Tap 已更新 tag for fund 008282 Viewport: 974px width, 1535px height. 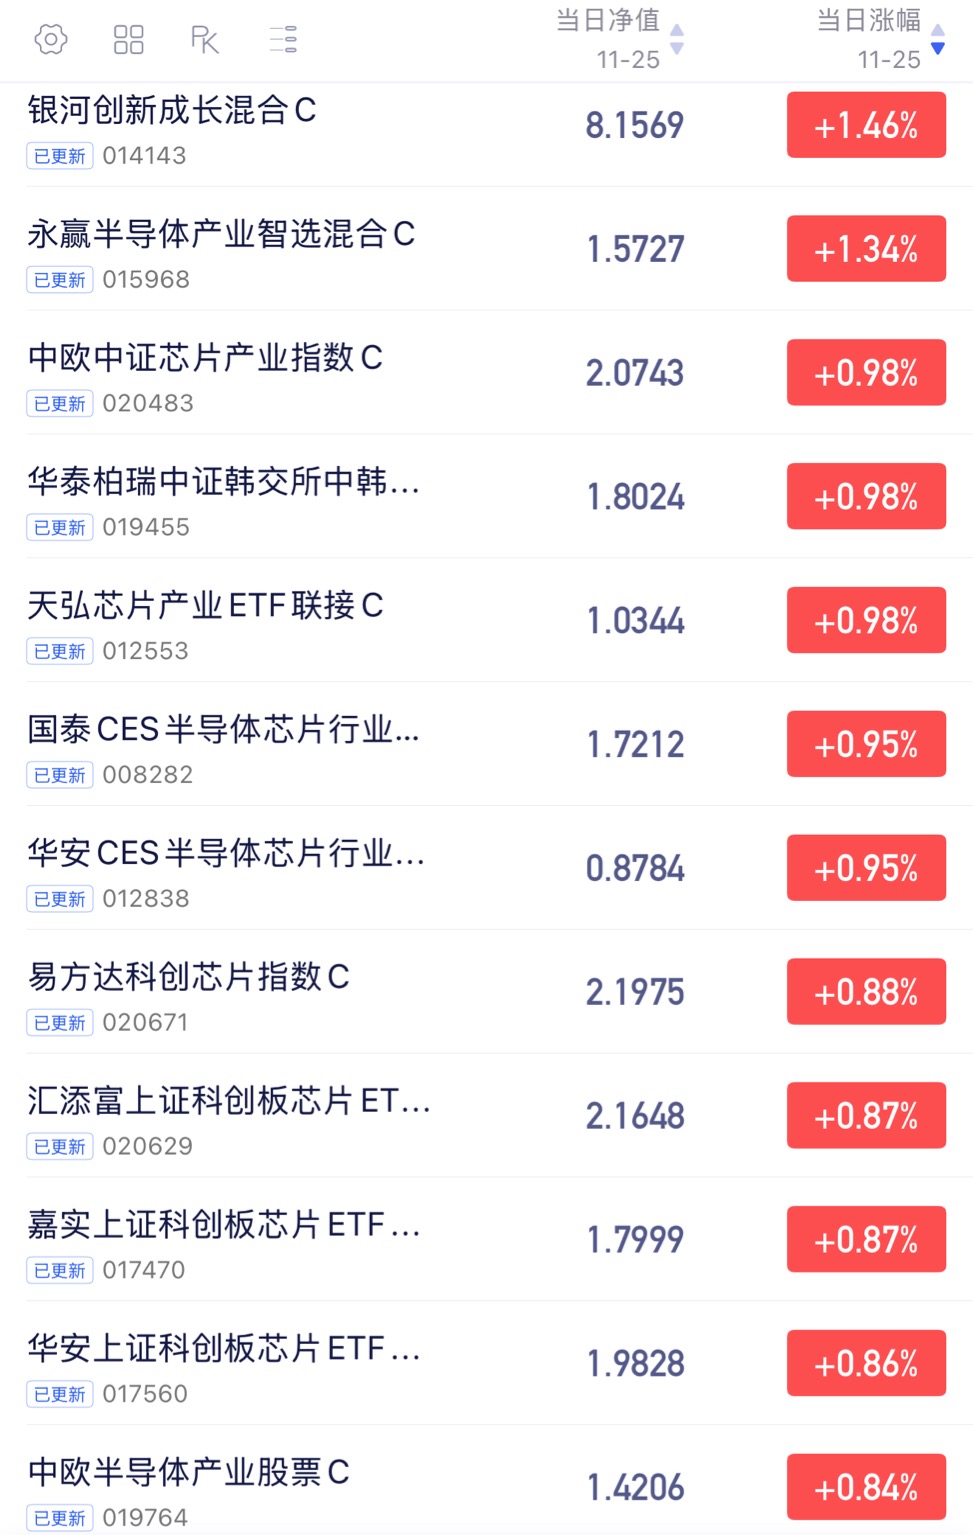pos(60,776)
